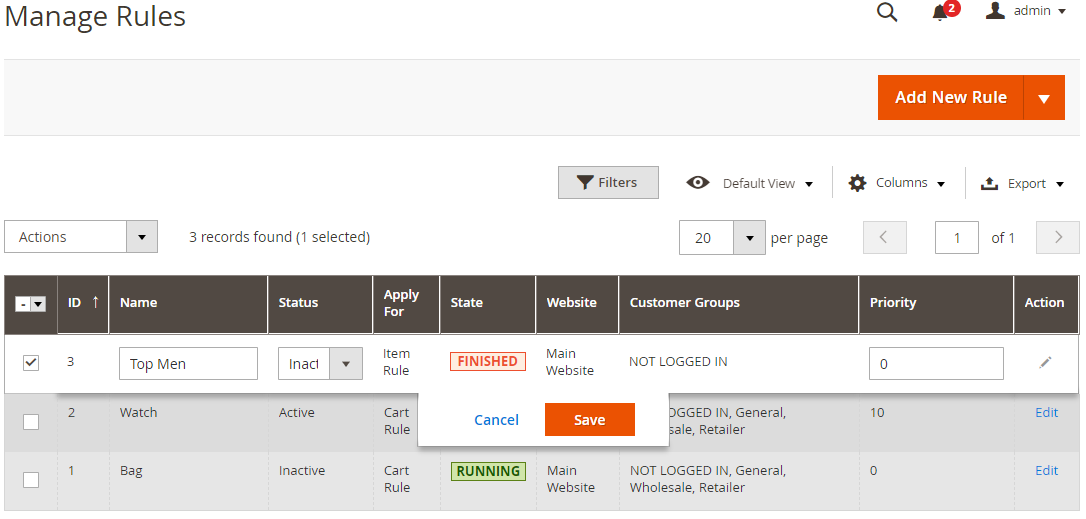Click the Priority input field
Image resolution: width=1086 pixels, height=519 pixels.
936,364
